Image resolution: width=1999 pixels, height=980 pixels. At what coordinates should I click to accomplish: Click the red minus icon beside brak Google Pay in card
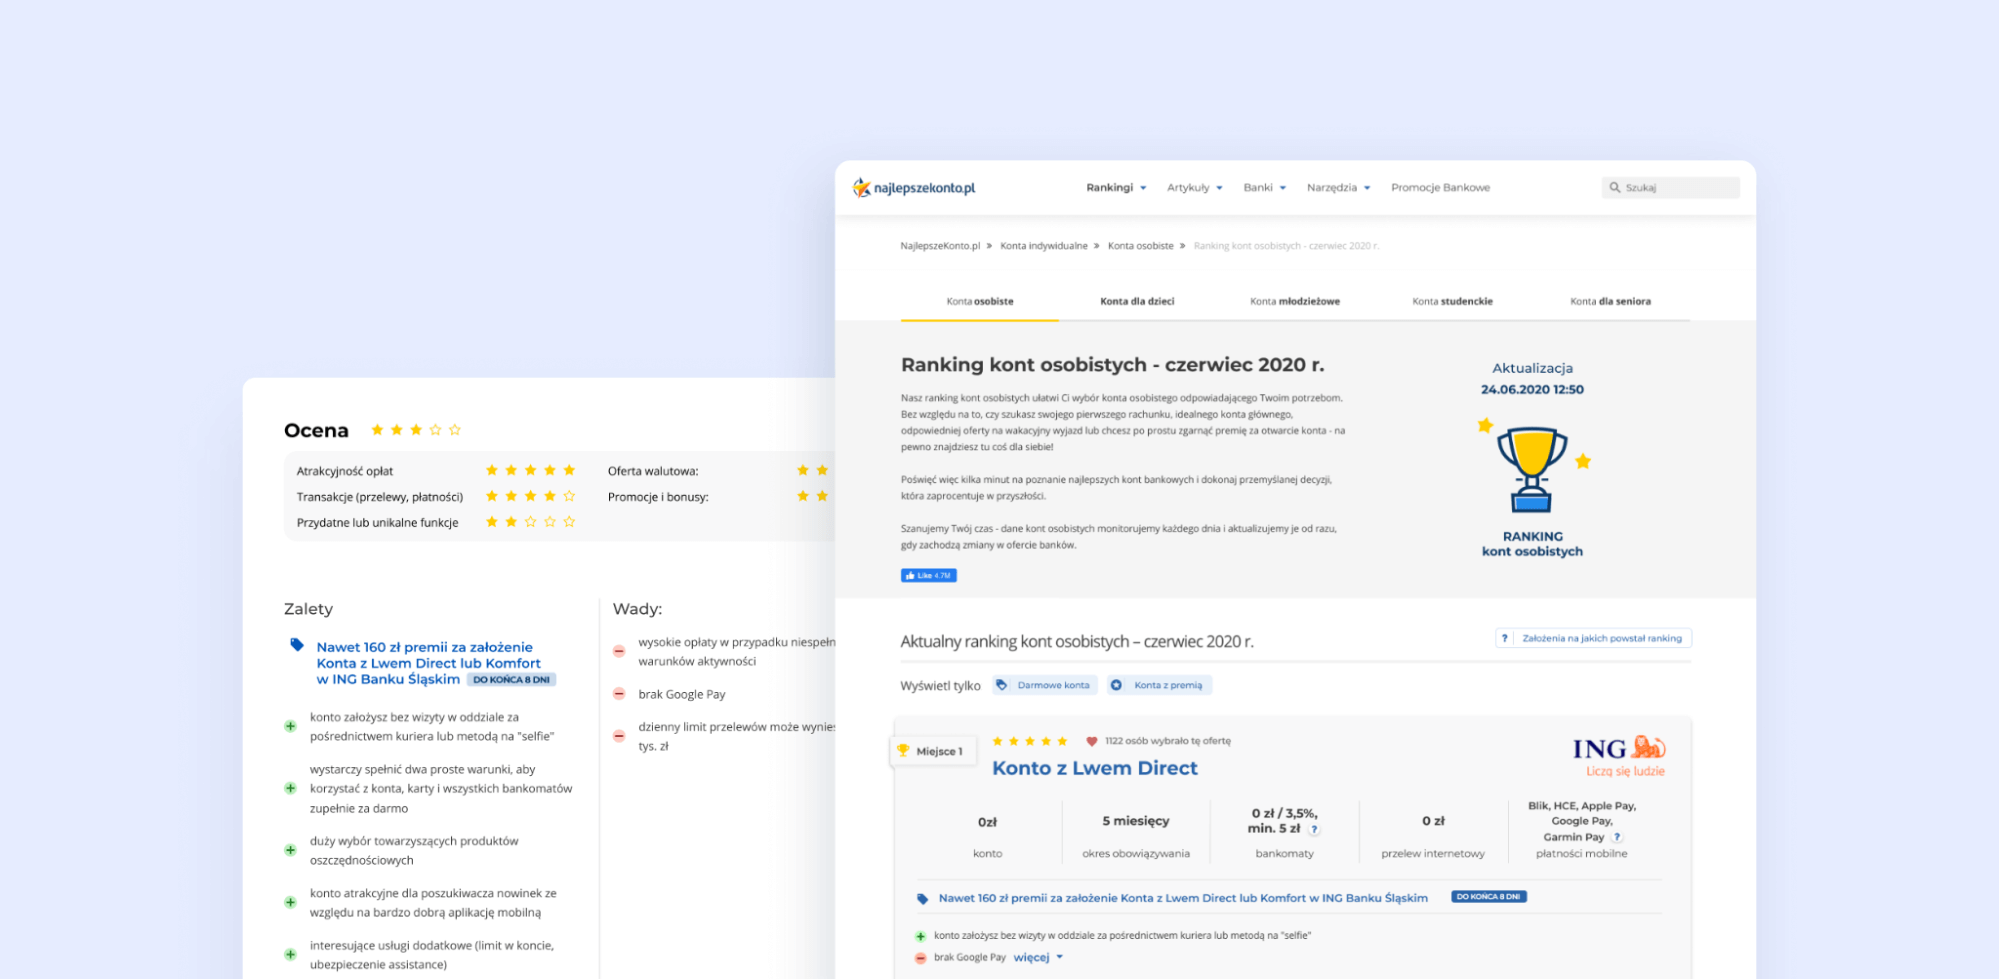click(x=921, y=958)
